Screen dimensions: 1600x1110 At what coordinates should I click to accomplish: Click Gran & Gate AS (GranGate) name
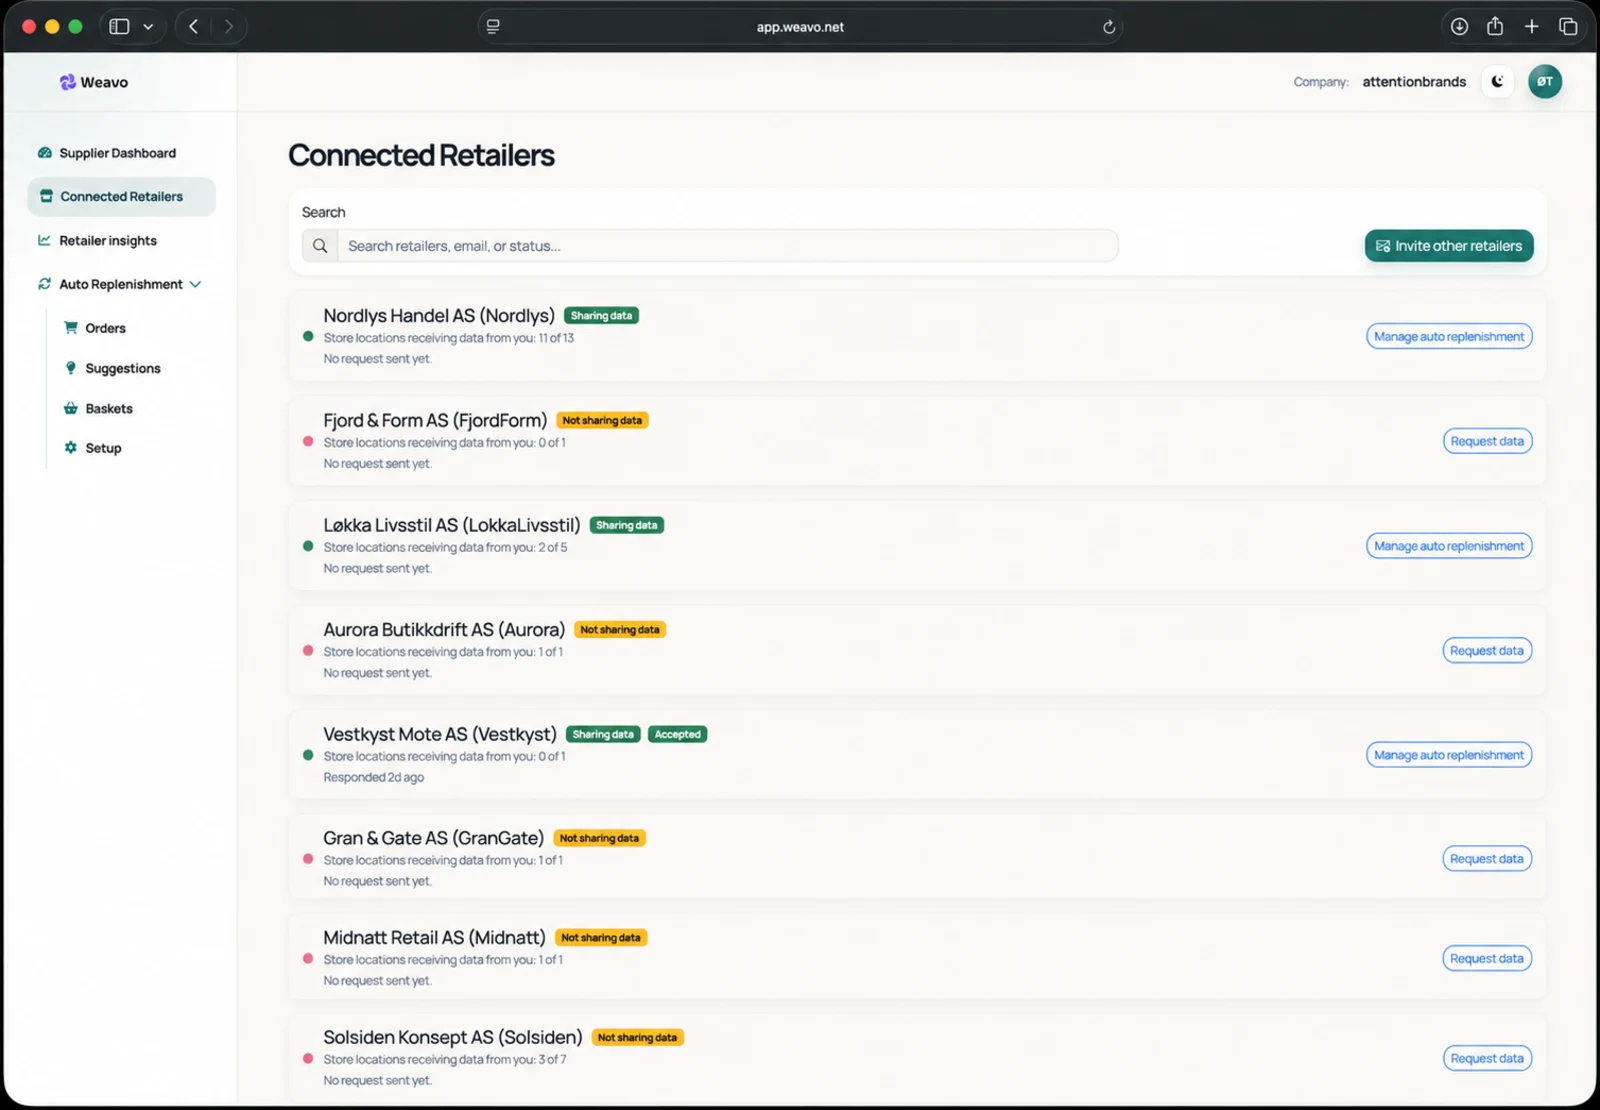tap(433, 839)
